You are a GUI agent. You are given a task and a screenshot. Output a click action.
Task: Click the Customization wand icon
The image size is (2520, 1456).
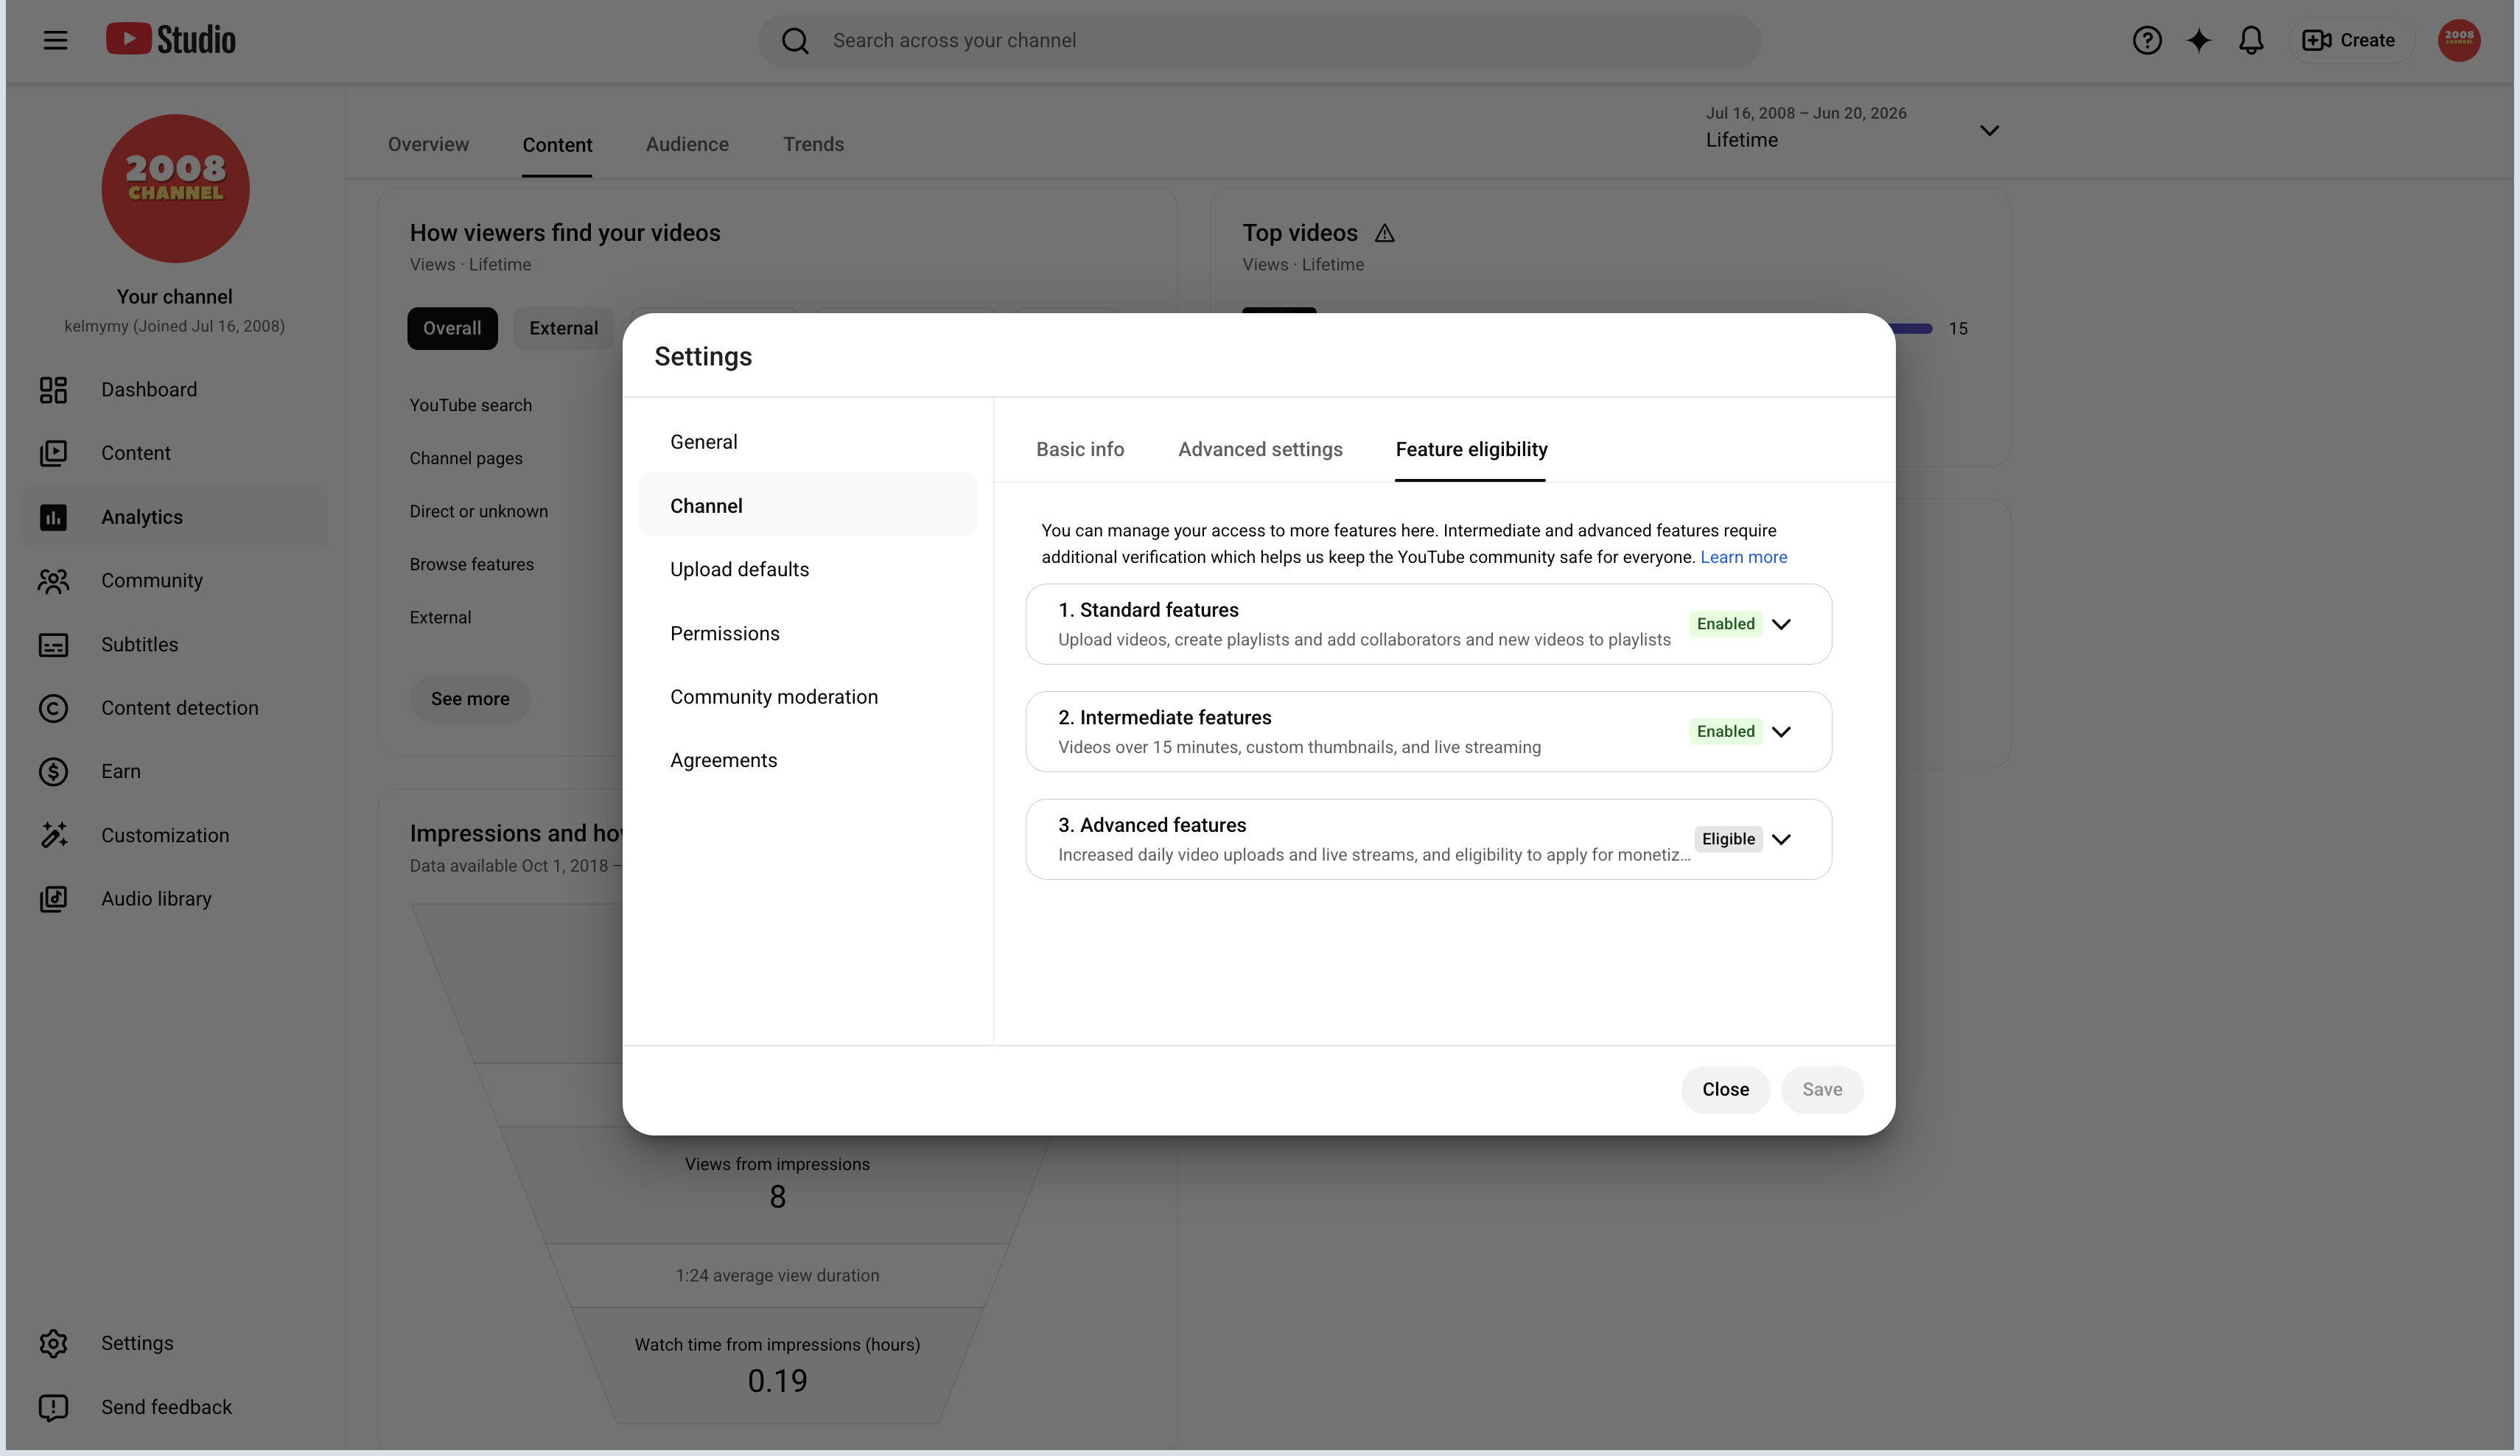(x=53, y=835)
